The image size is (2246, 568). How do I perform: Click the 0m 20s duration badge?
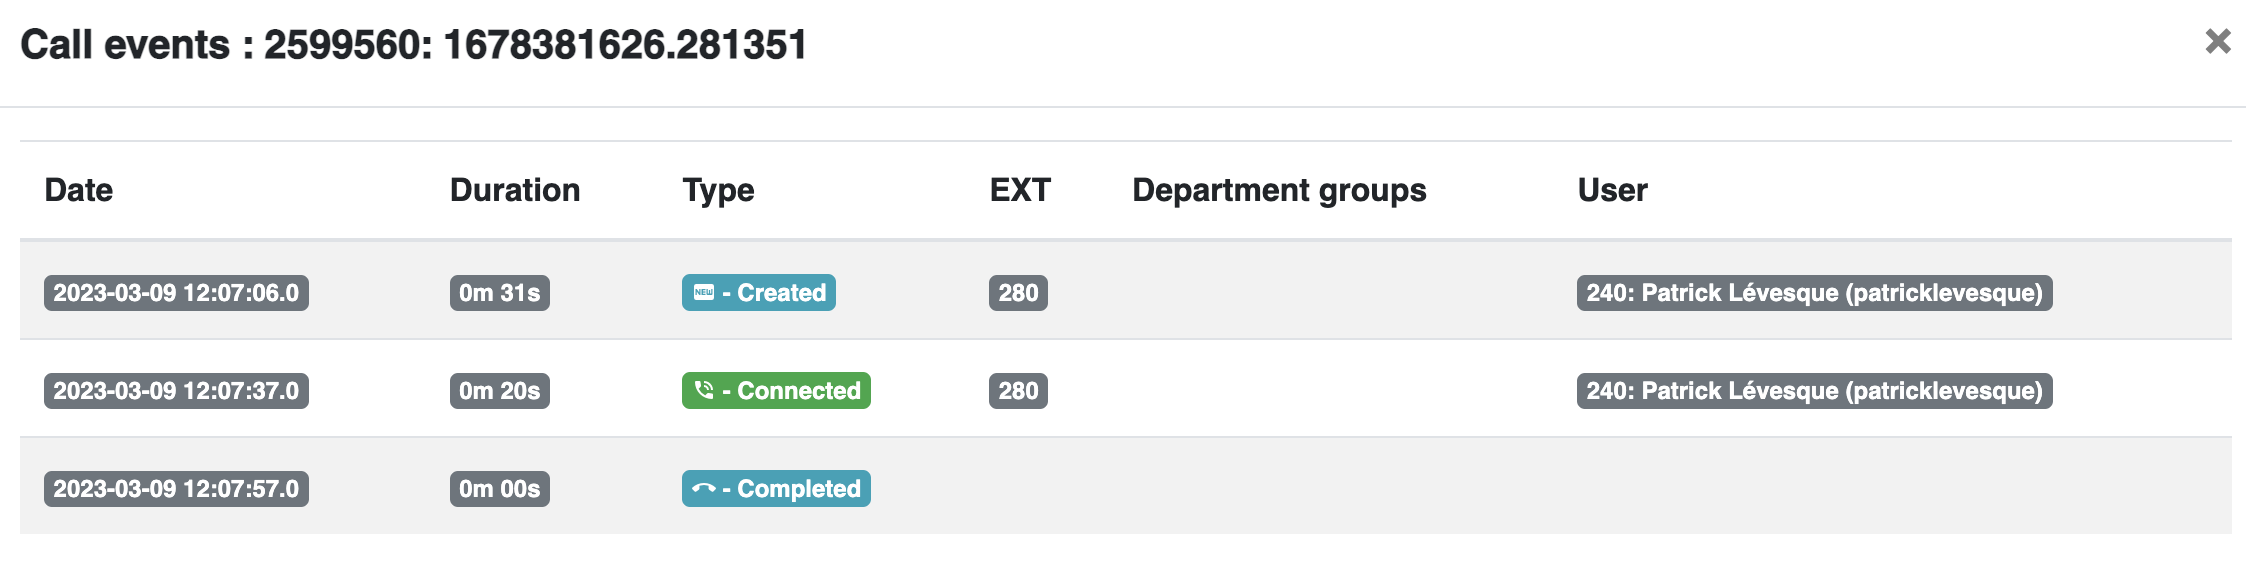[x=500, y=391]
